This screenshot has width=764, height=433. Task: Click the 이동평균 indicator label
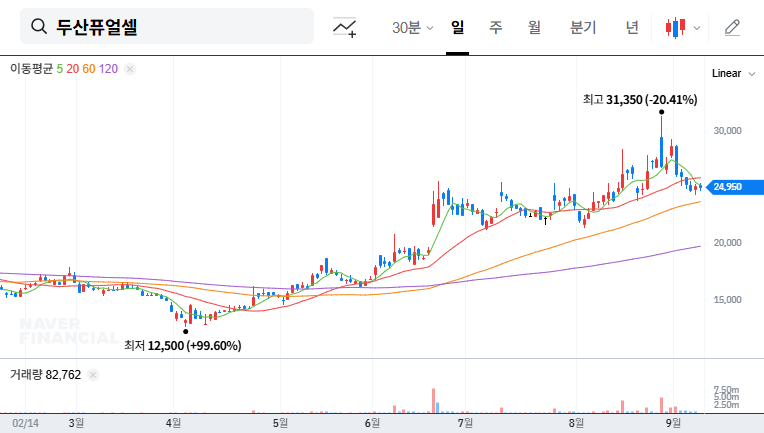point(31,69)
